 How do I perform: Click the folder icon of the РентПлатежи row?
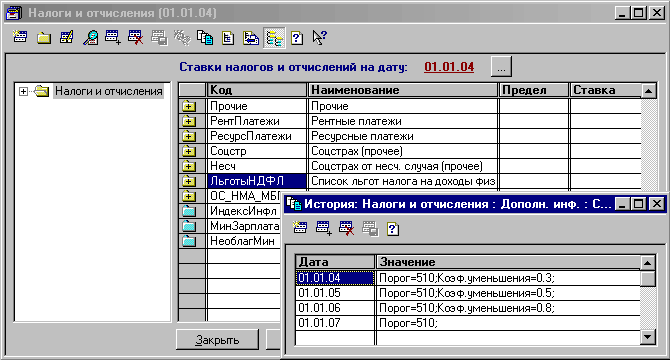(x=188, y=121)
